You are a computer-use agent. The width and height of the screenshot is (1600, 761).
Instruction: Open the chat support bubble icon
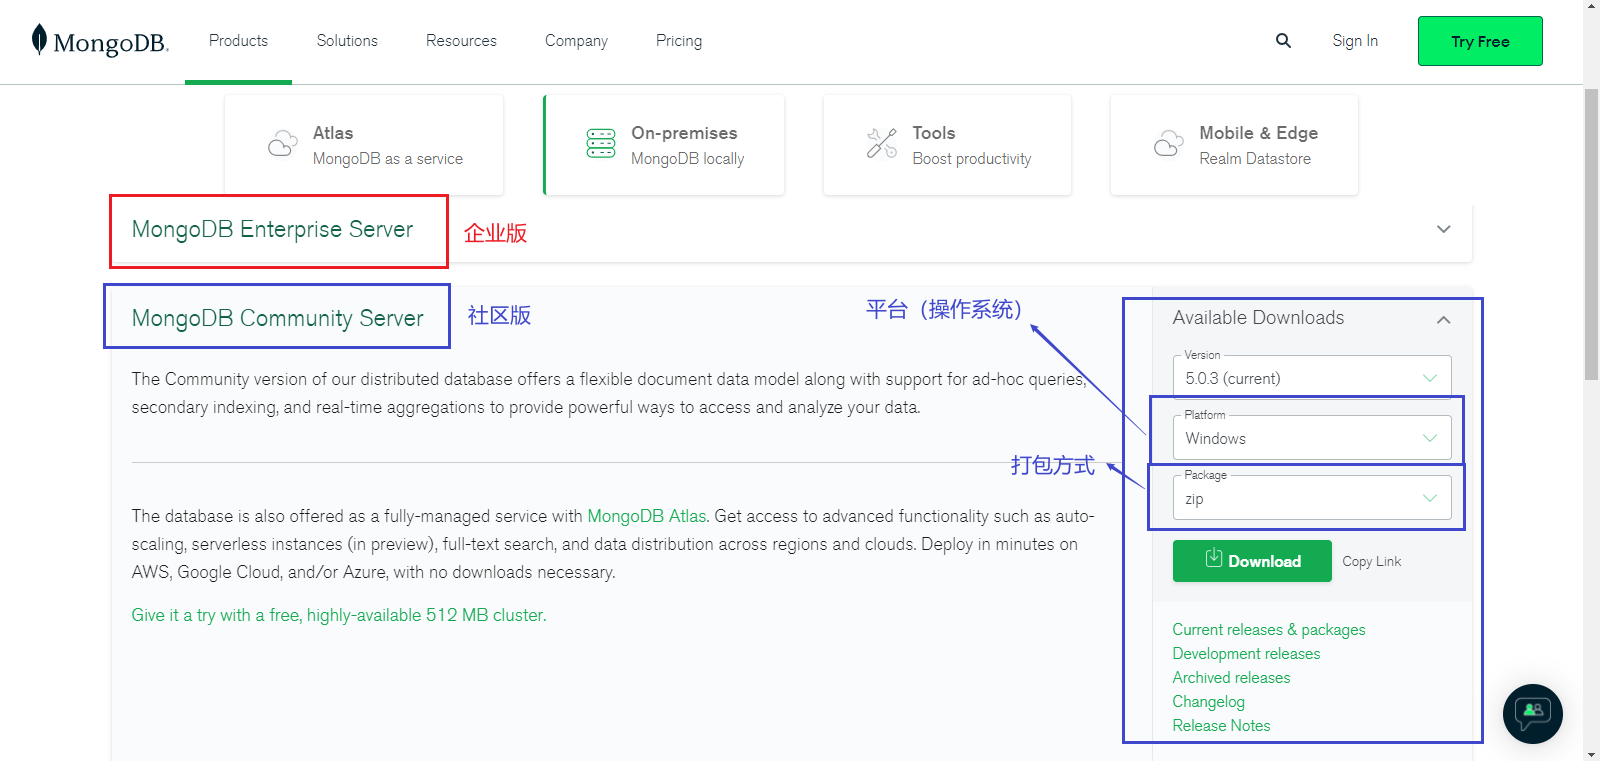pyautogui.click(x=1533, y=713)
